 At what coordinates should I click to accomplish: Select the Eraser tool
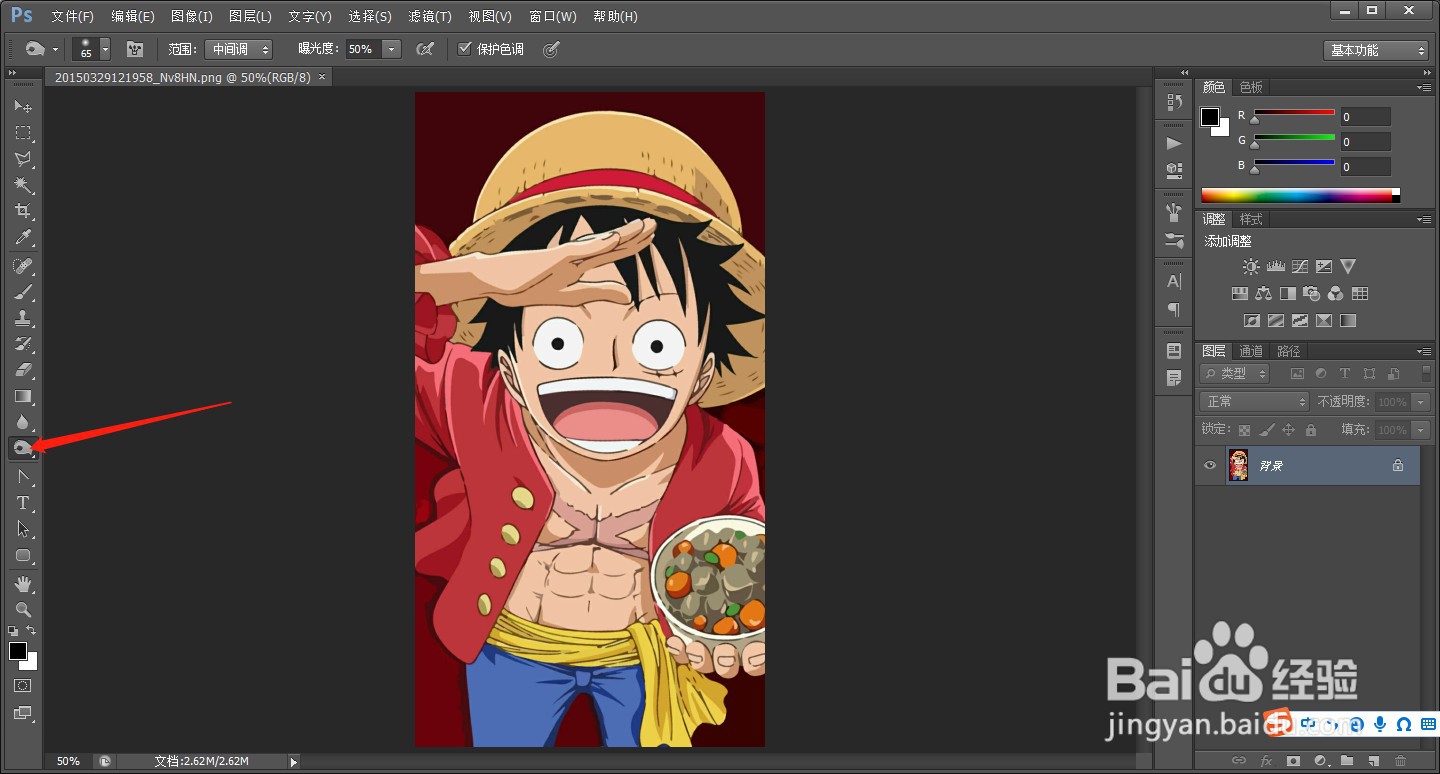[x=23, y=370]
